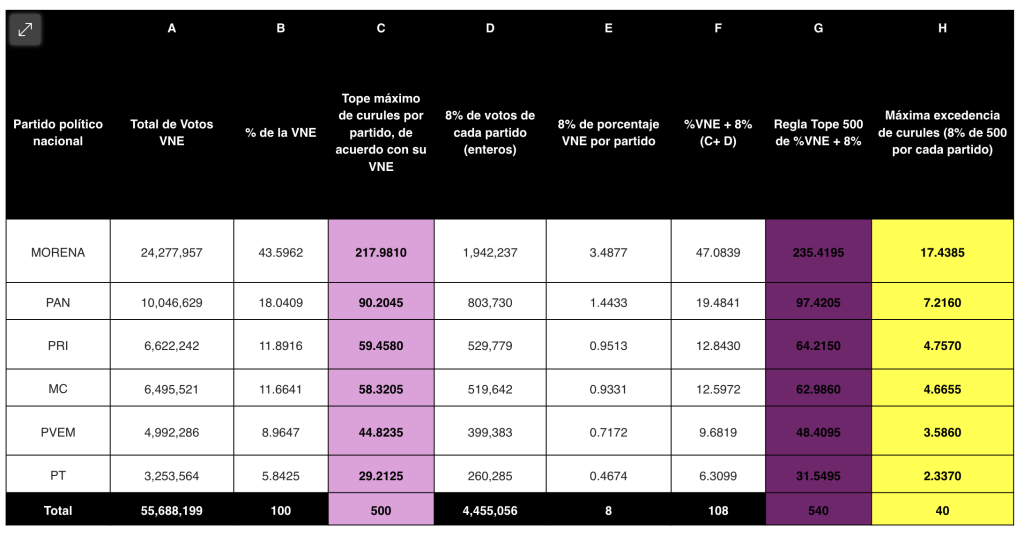Image resolution: width=1024 pixels, height=535 pixels.
Task: Select column H header letter
Action: click(x=942, y=28)
